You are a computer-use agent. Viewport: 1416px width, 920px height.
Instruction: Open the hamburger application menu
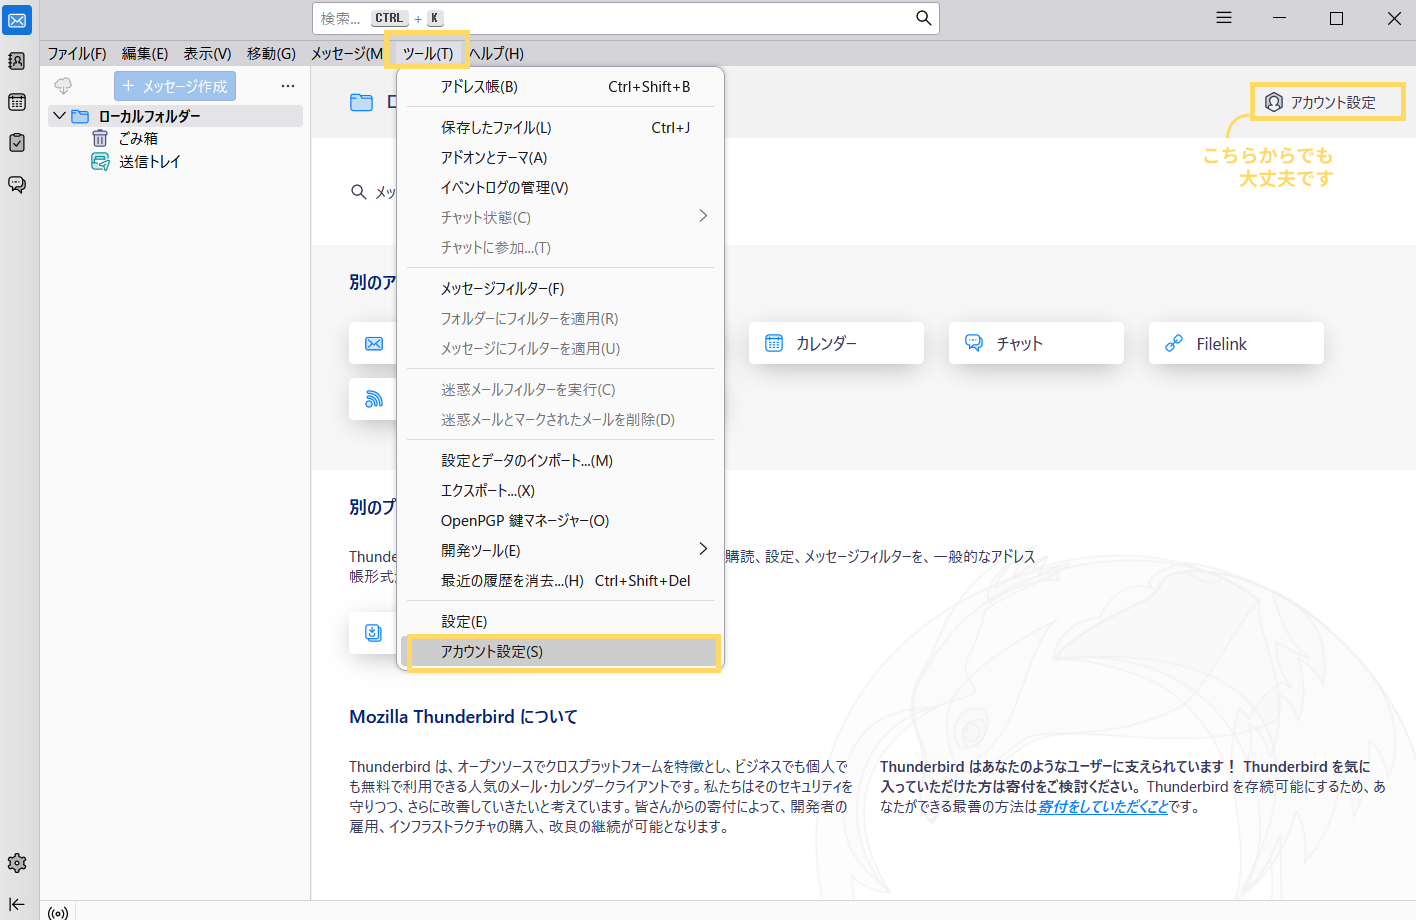tap(1223, 18)
